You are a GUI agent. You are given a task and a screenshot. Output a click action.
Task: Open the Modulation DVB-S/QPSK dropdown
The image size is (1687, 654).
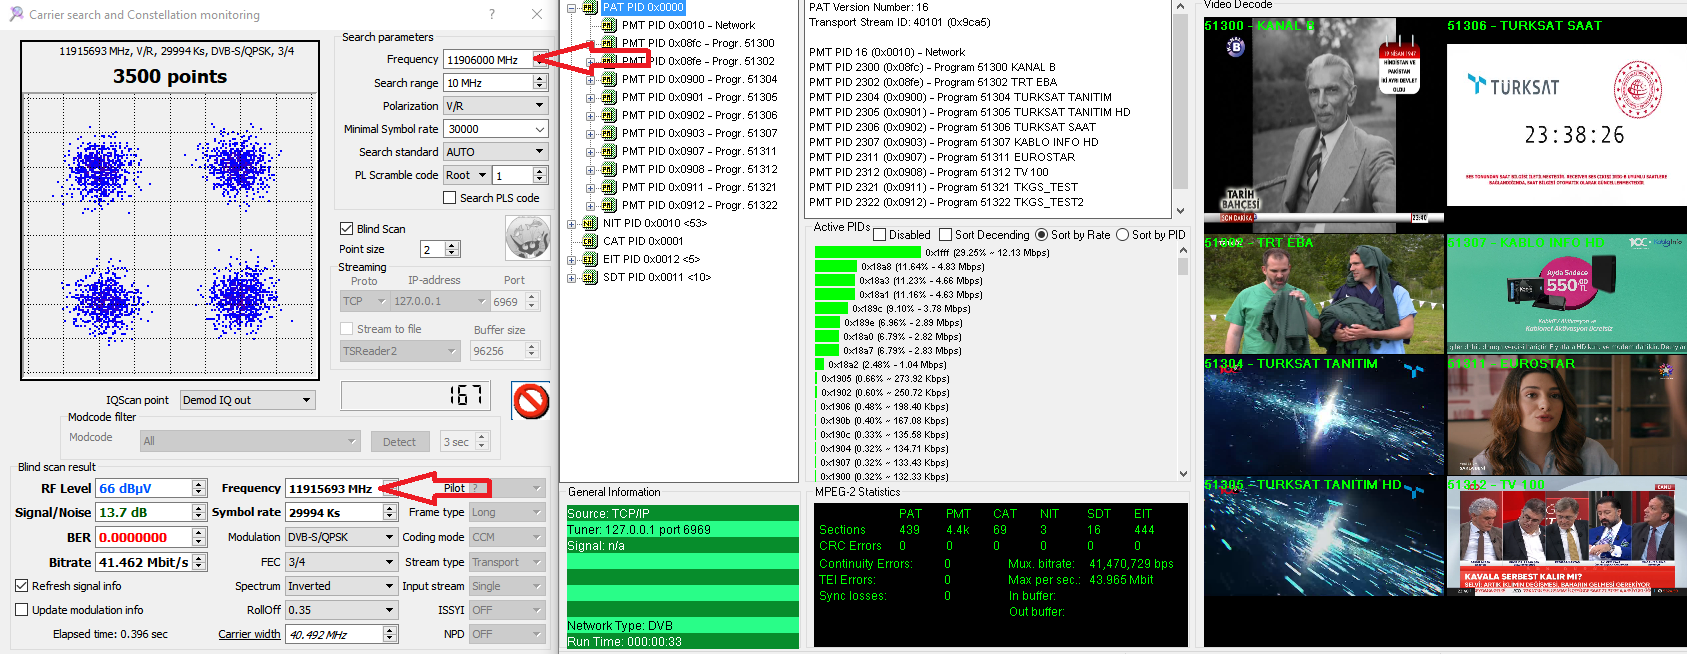pyautogui.click(x=342, y=537)
